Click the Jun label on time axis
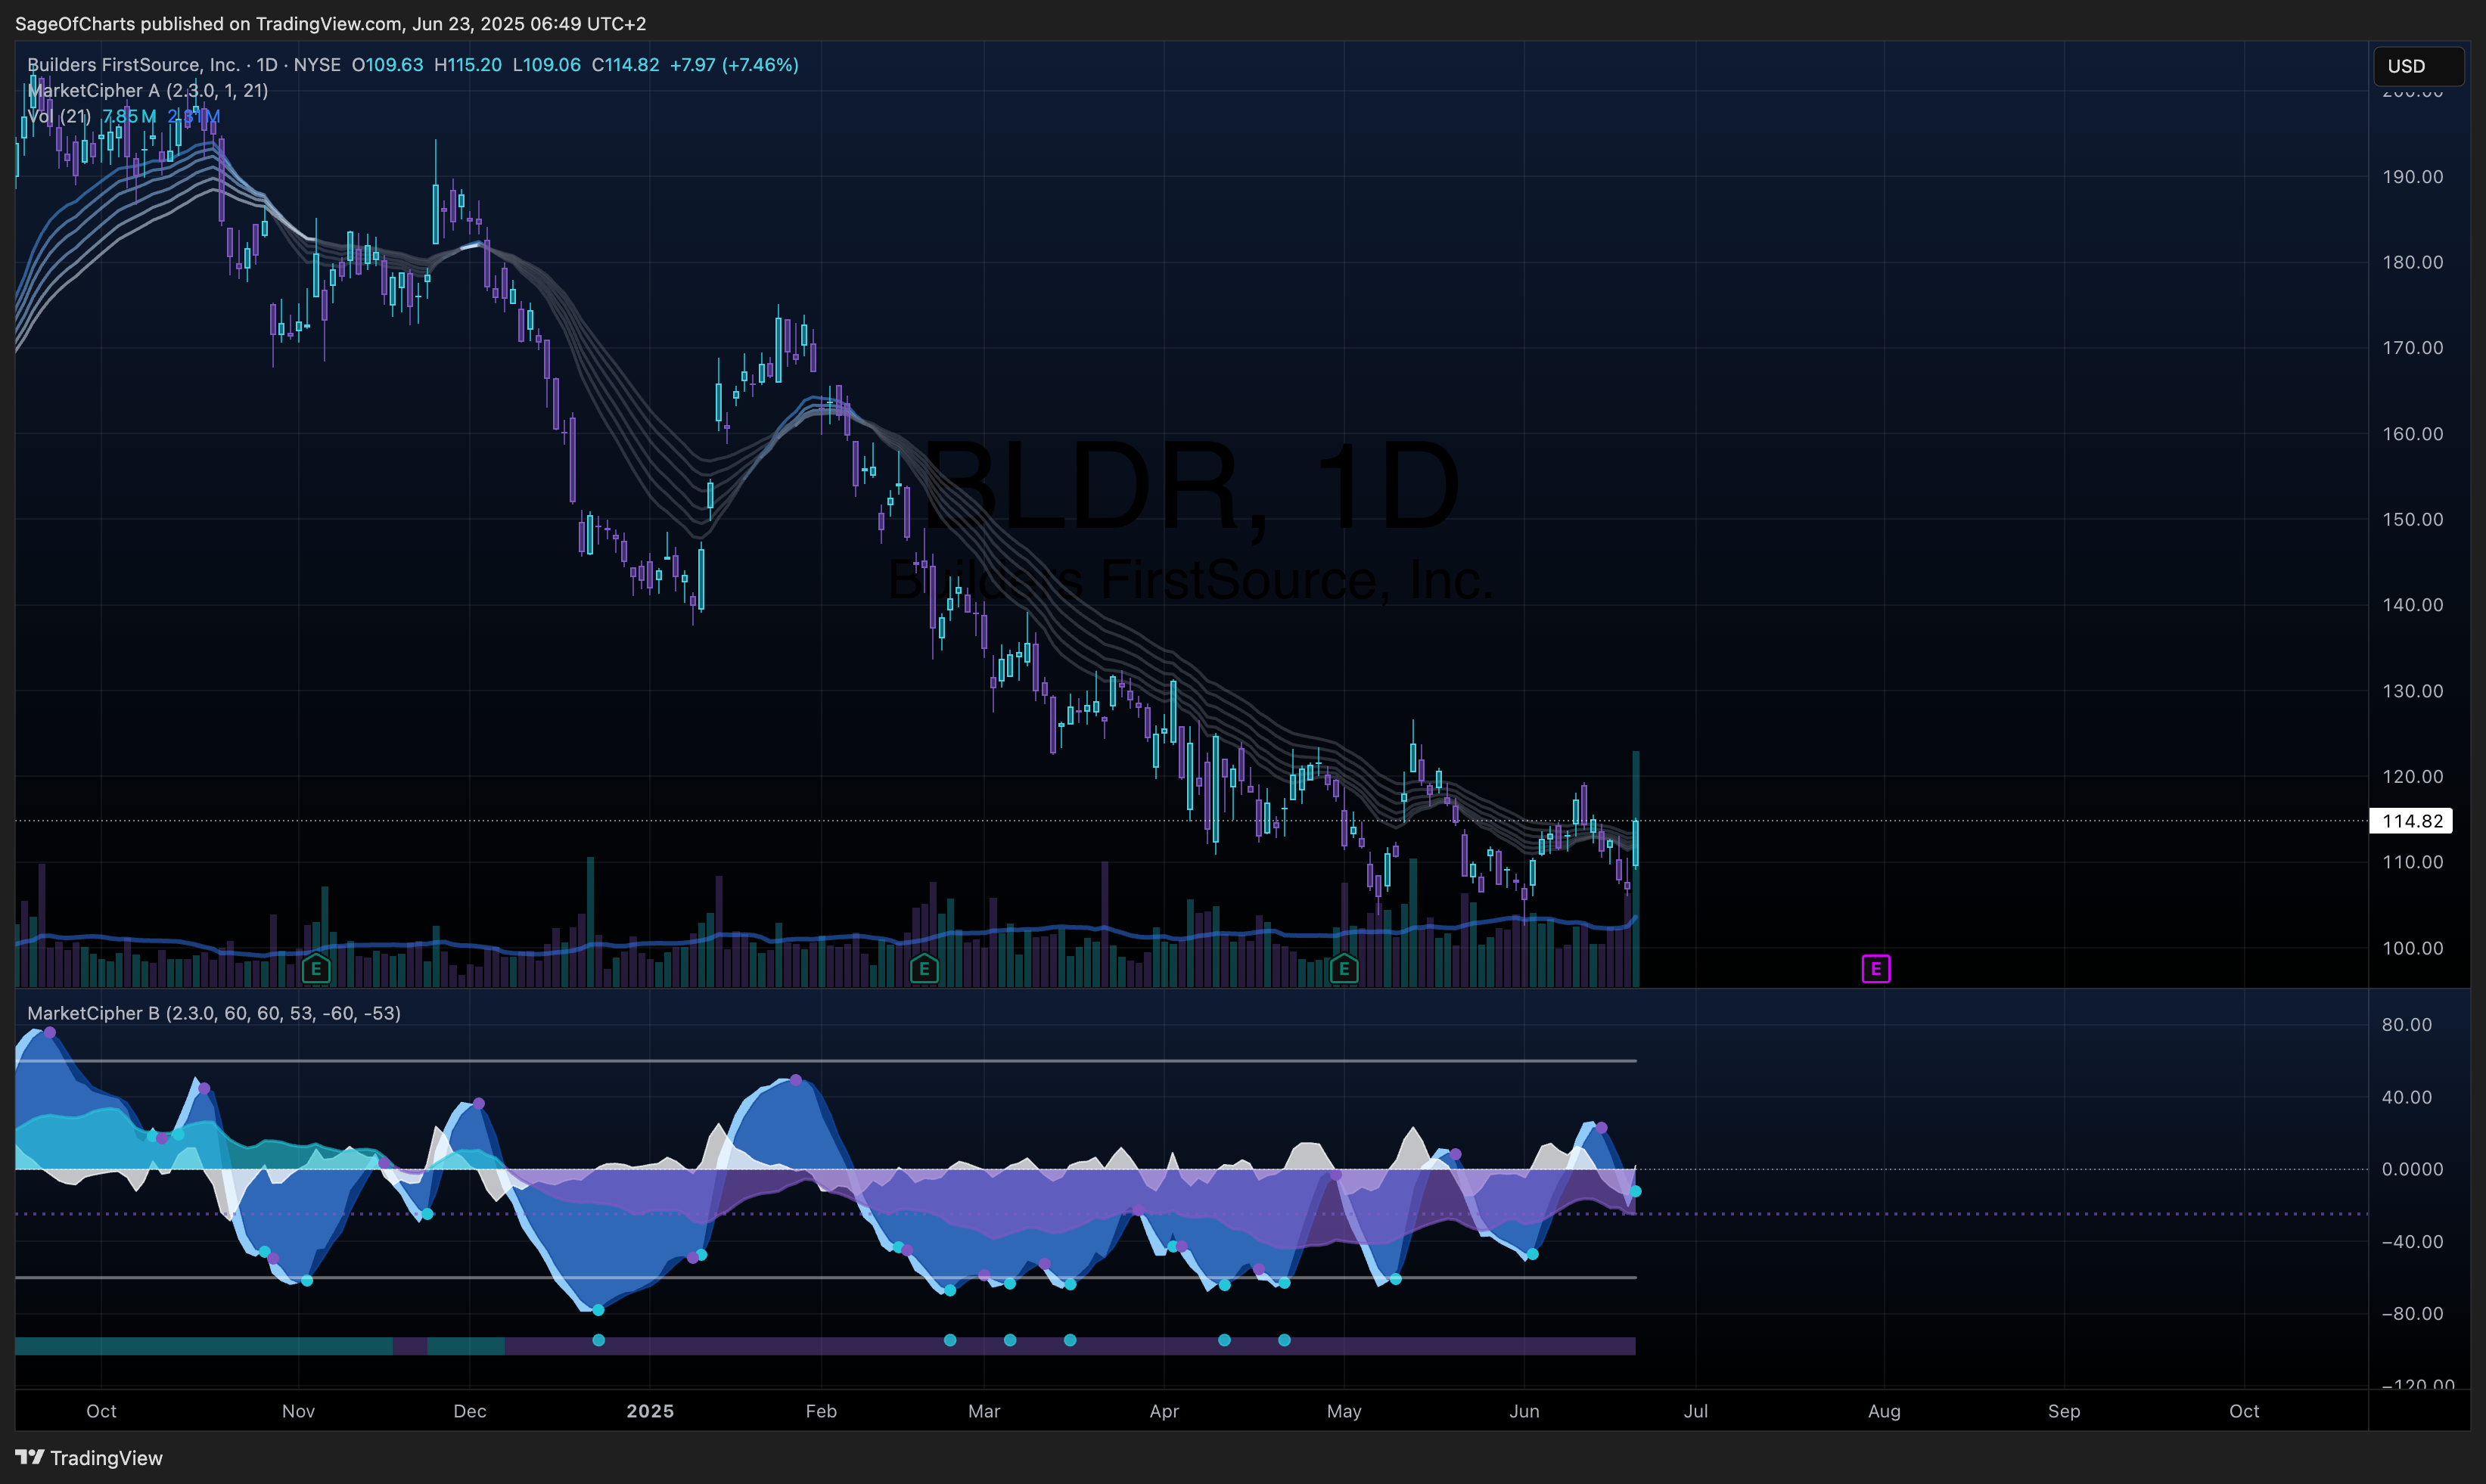Screen dimensions: 2486x1484 1524,1411
